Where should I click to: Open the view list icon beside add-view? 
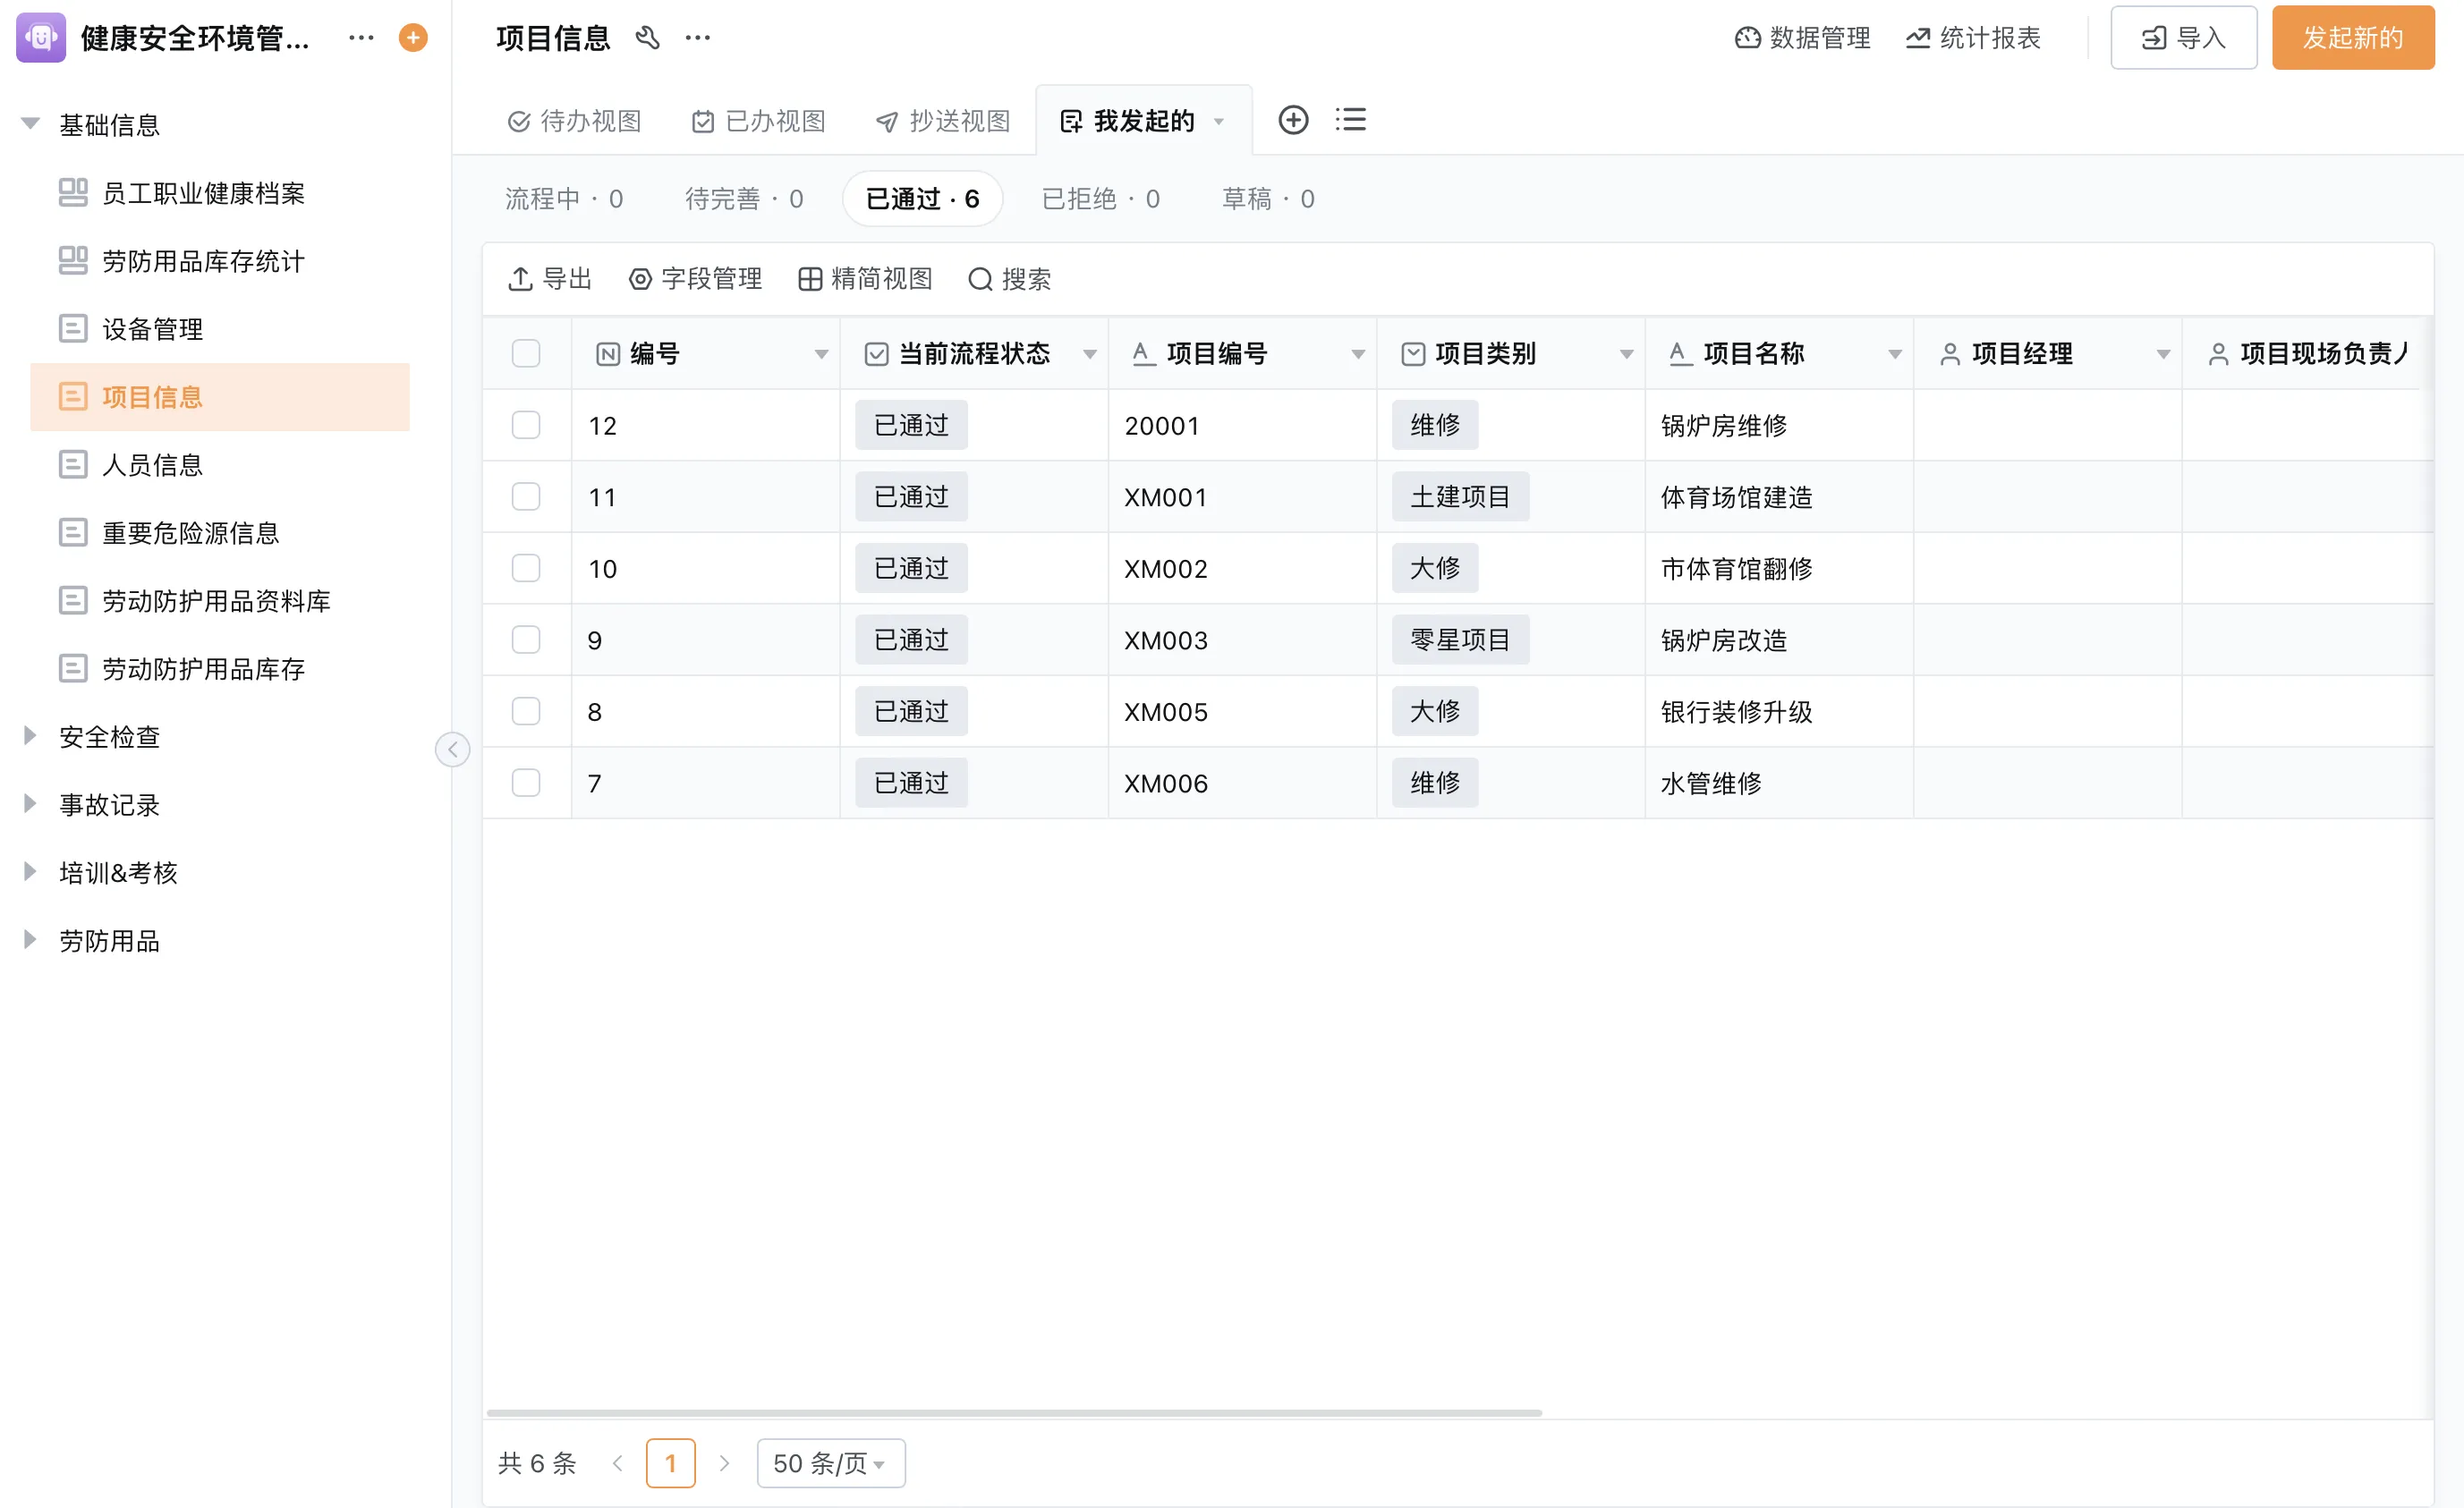tap(1350, 120)
